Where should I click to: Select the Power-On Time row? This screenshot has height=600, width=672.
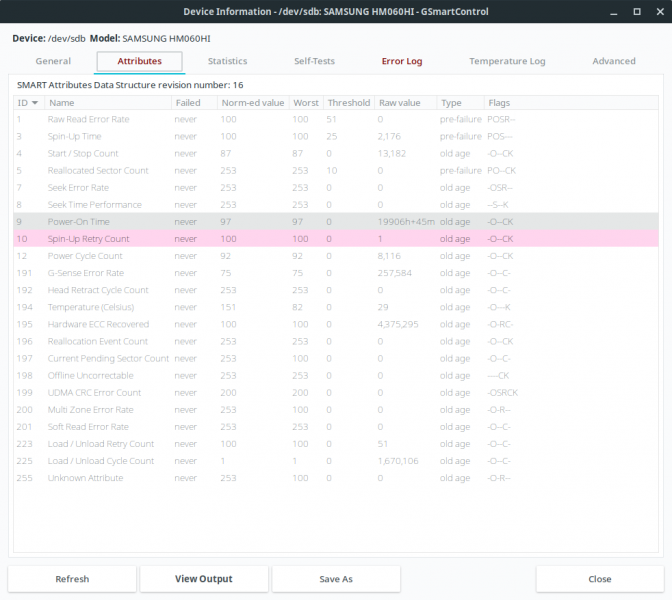(336, 222)
